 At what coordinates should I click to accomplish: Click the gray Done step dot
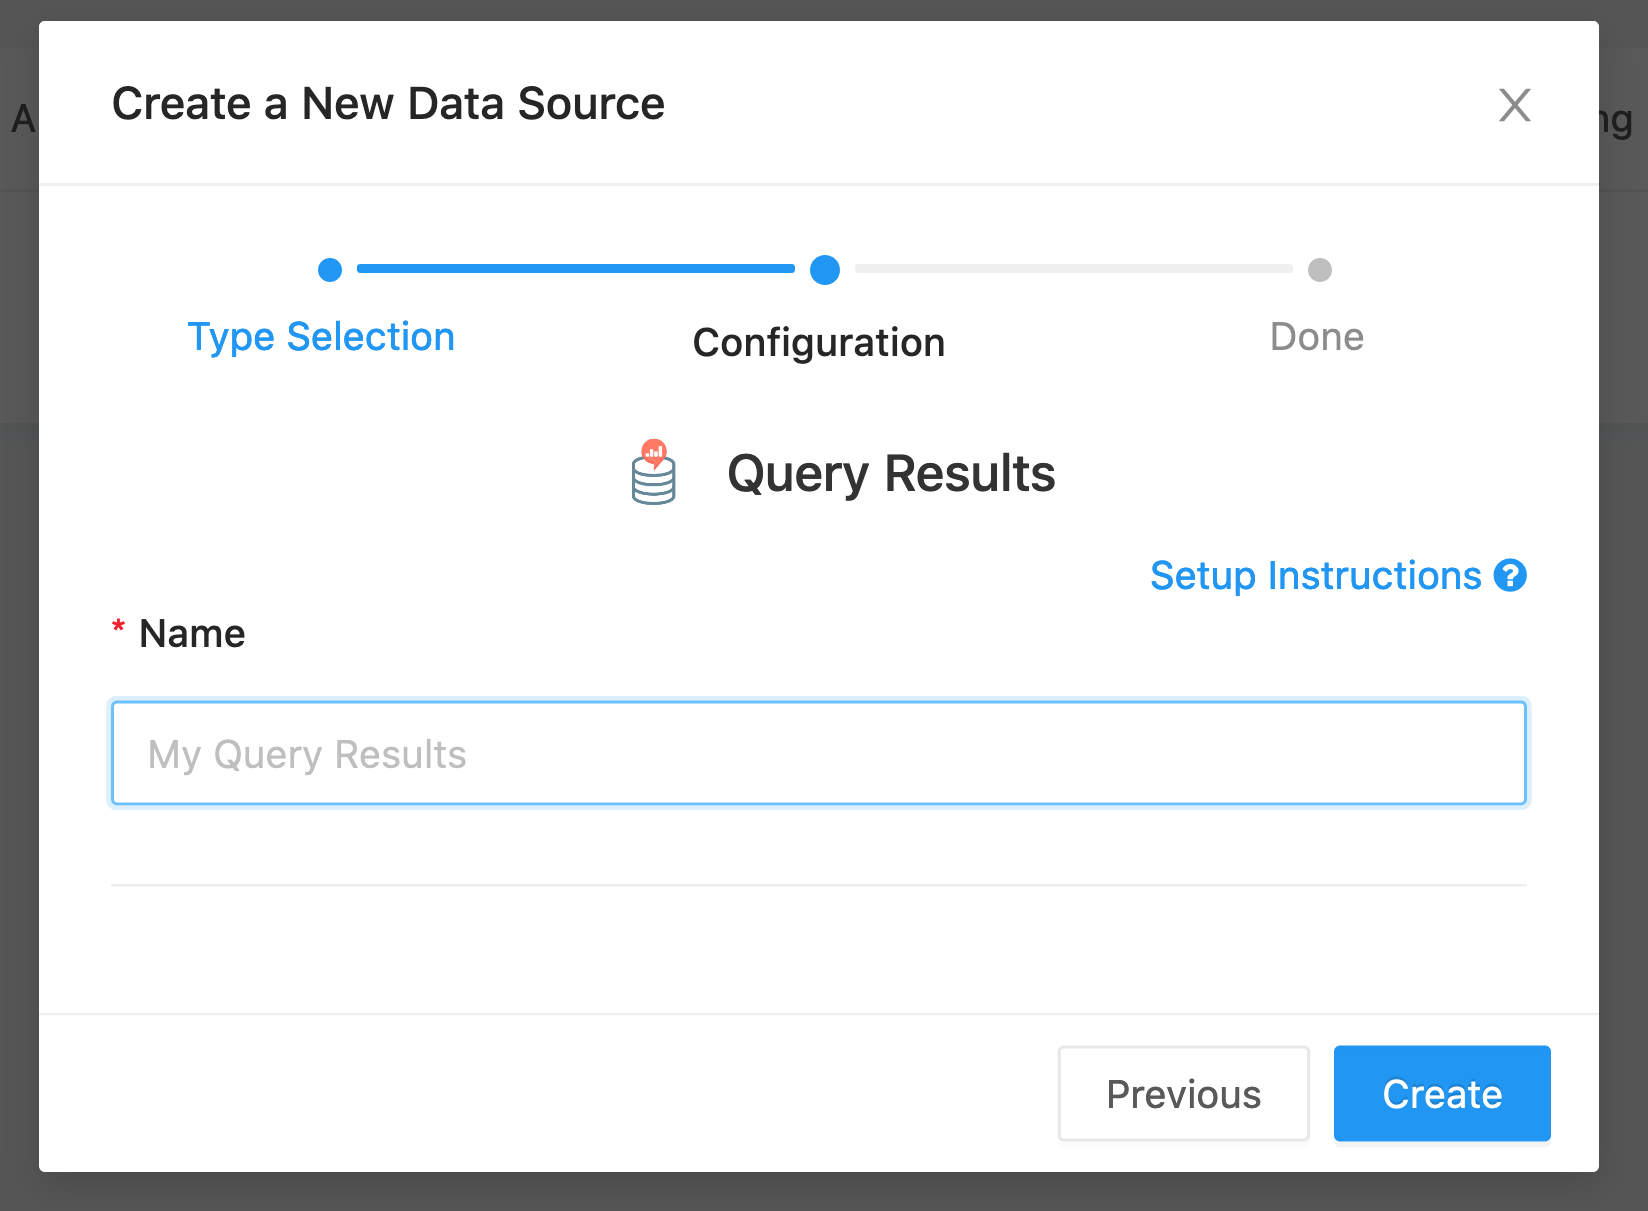(1320, 270)
